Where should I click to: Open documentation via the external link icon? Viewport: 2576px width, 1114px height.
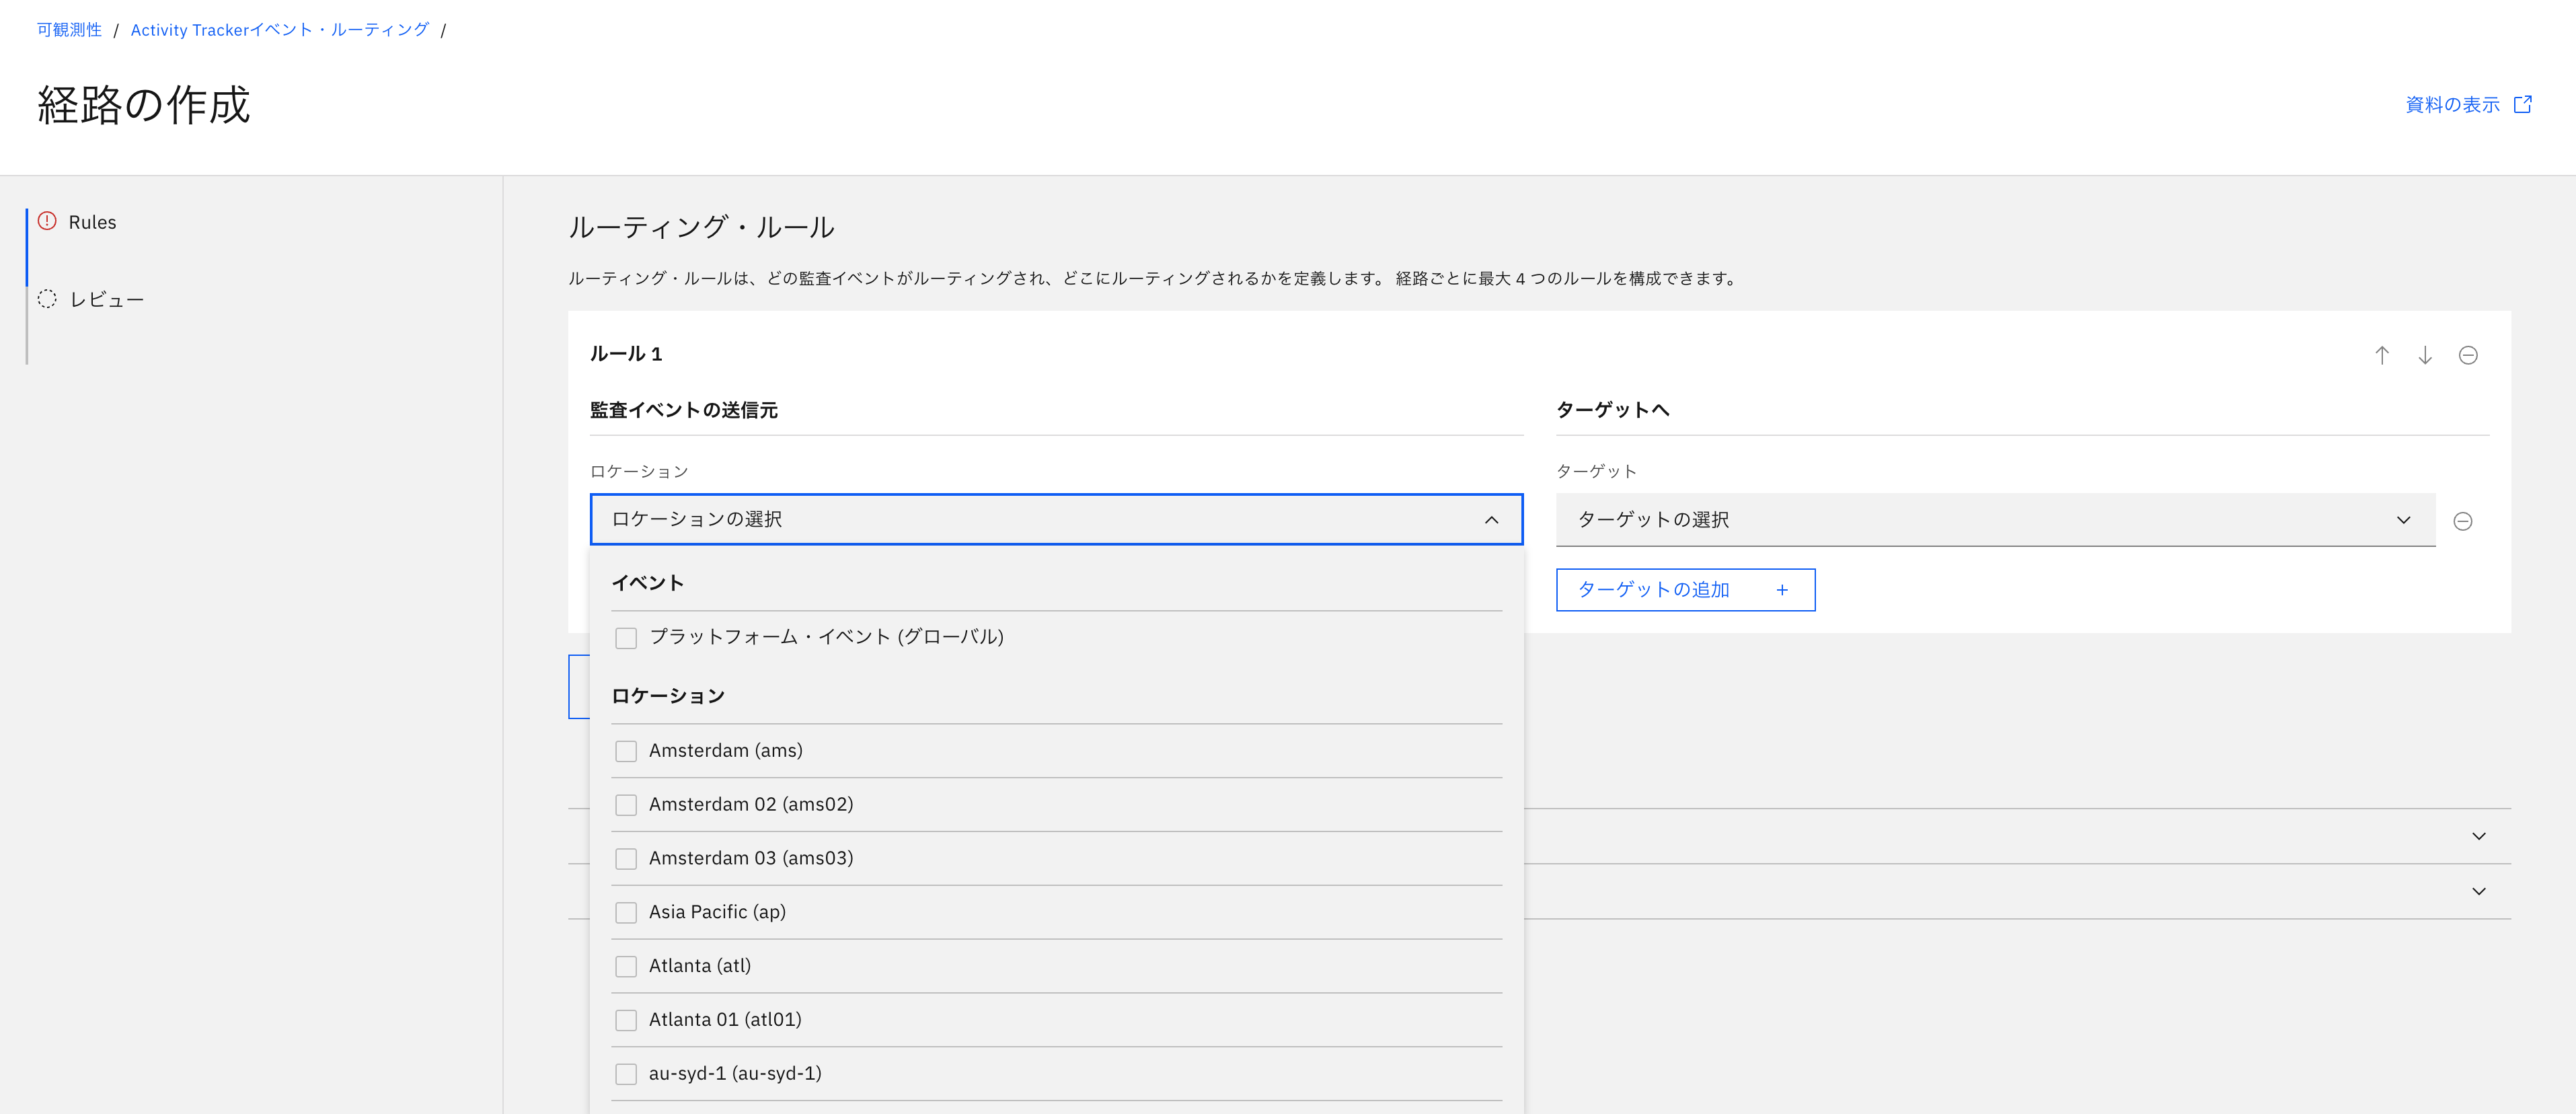(2524, 103)
